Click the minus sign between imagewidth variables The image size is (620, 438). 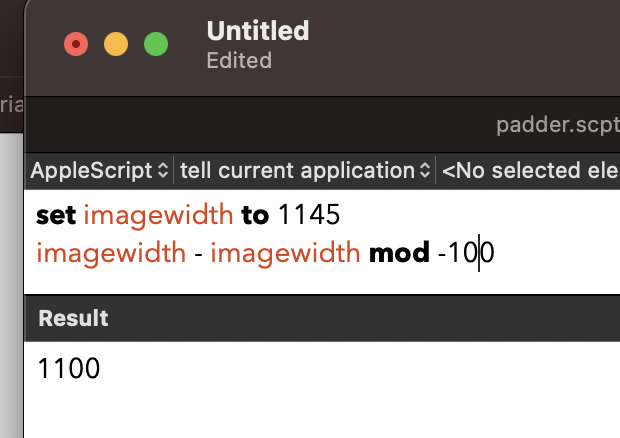(x=199, y=253)
